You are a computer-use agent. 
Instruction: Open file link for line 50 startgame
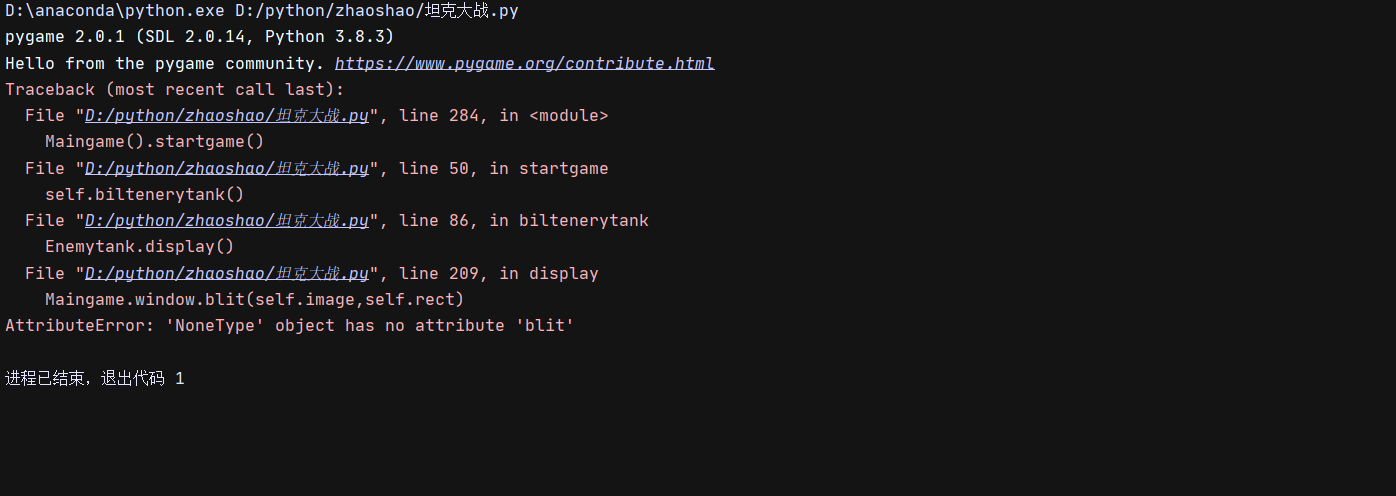[227, 168]
